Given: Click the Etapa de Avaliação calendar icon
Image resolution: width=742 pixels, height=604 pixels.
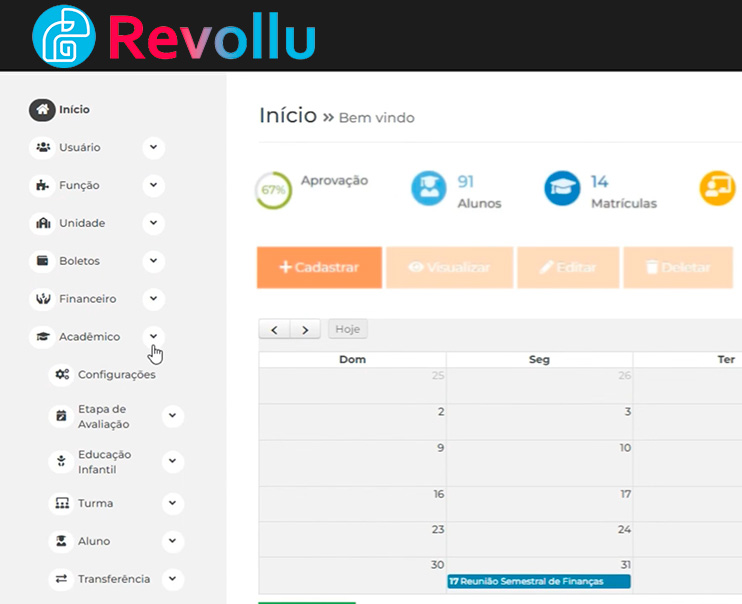Looking at the screenshot, I should point(62,416).
